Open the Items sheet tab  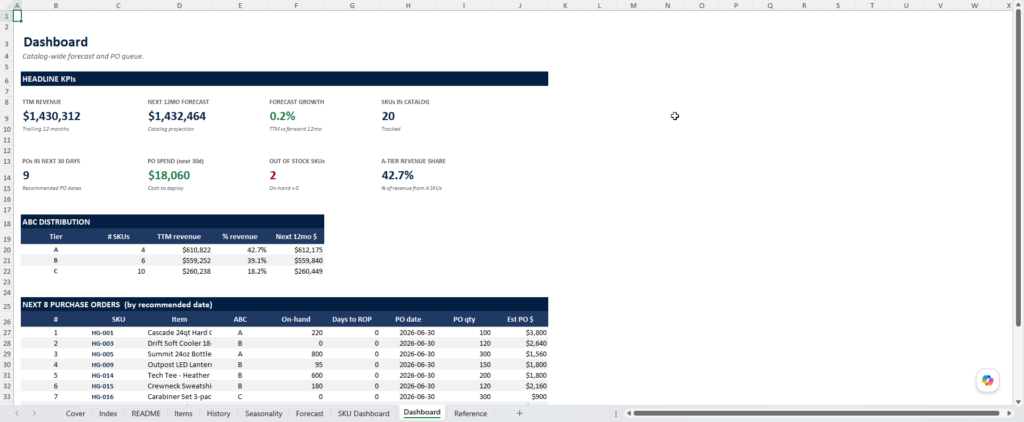184,414
